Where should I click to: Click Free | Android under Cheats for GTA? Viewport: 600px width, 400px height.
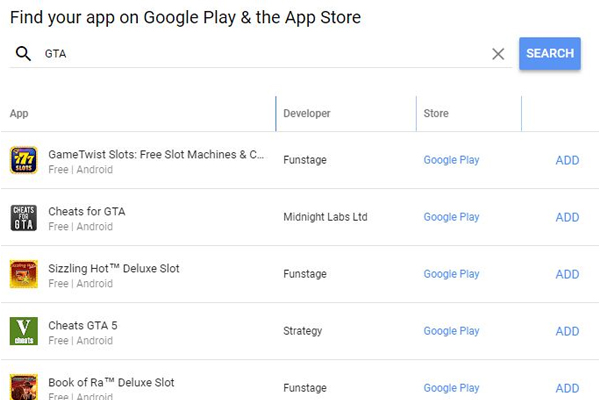80,227
